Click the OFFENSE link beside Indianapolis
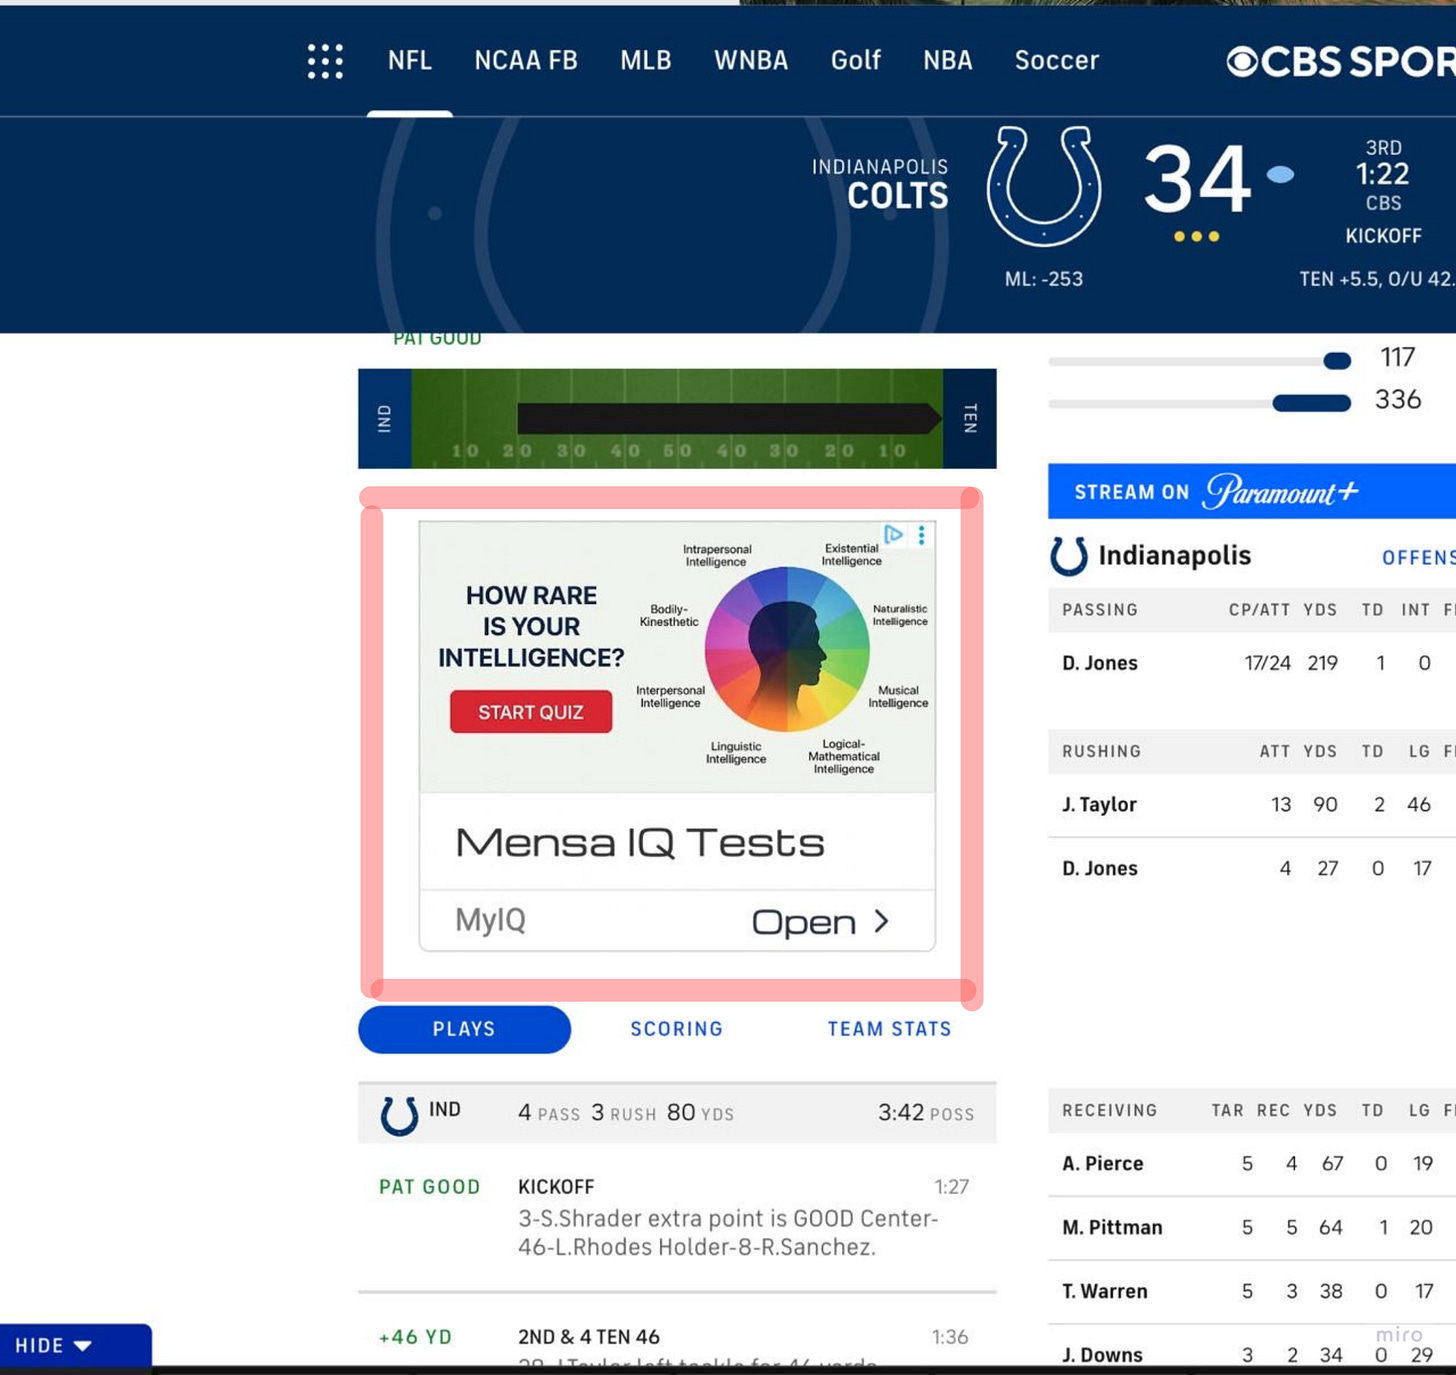 (x=1418, y=557)
